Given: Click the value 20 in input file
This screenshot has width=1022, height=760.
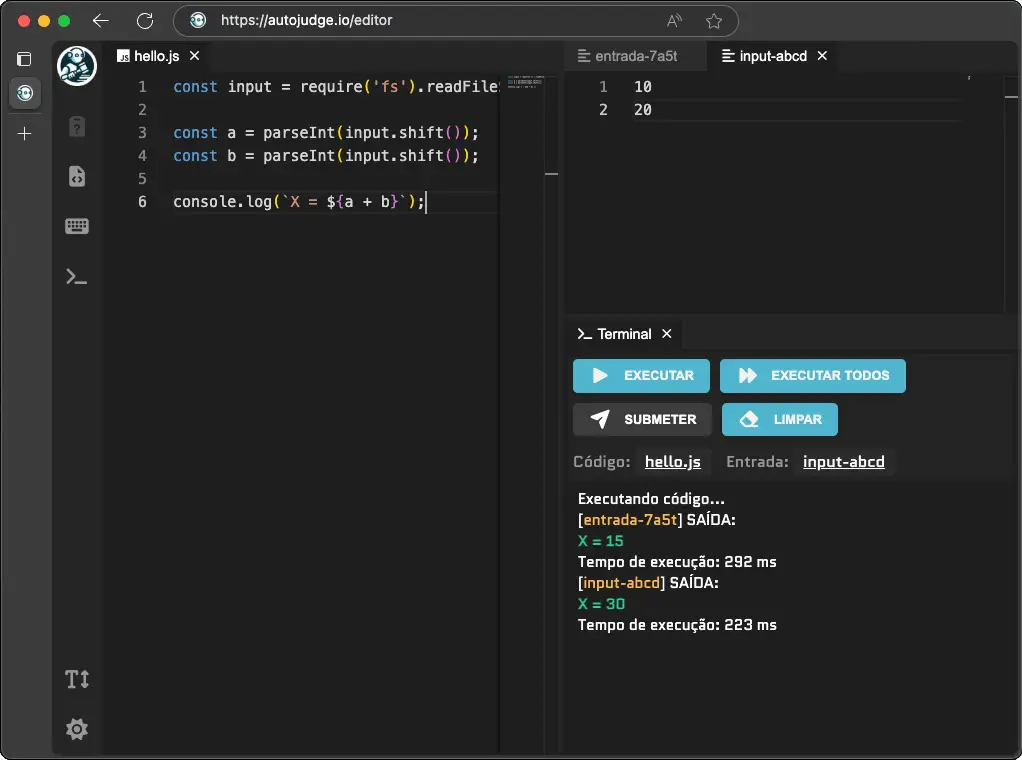Looking at the screenshot, I should click(643, 110).
